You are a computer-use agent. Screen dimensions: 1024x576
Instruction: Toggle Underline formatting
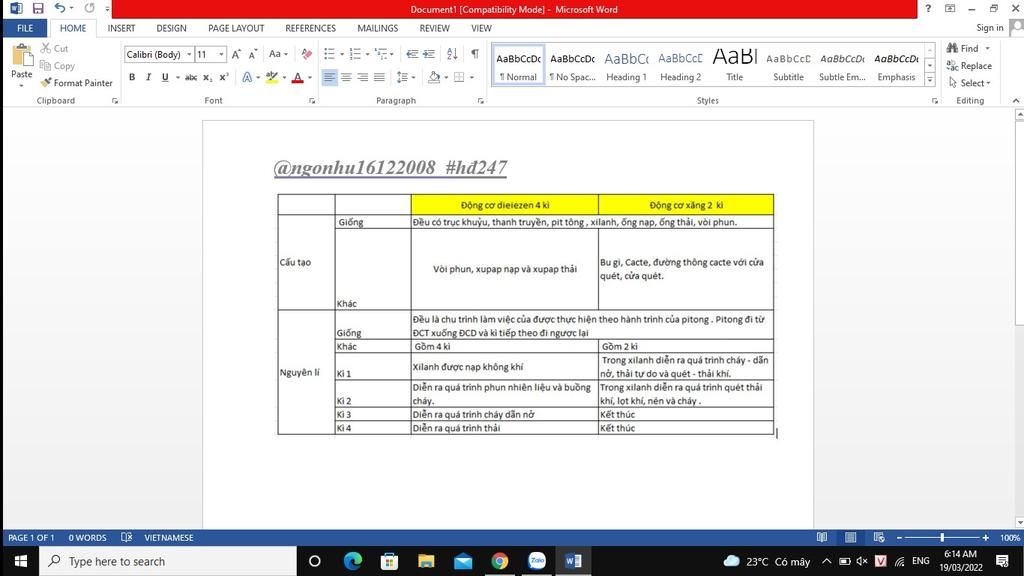coord(165,77)
